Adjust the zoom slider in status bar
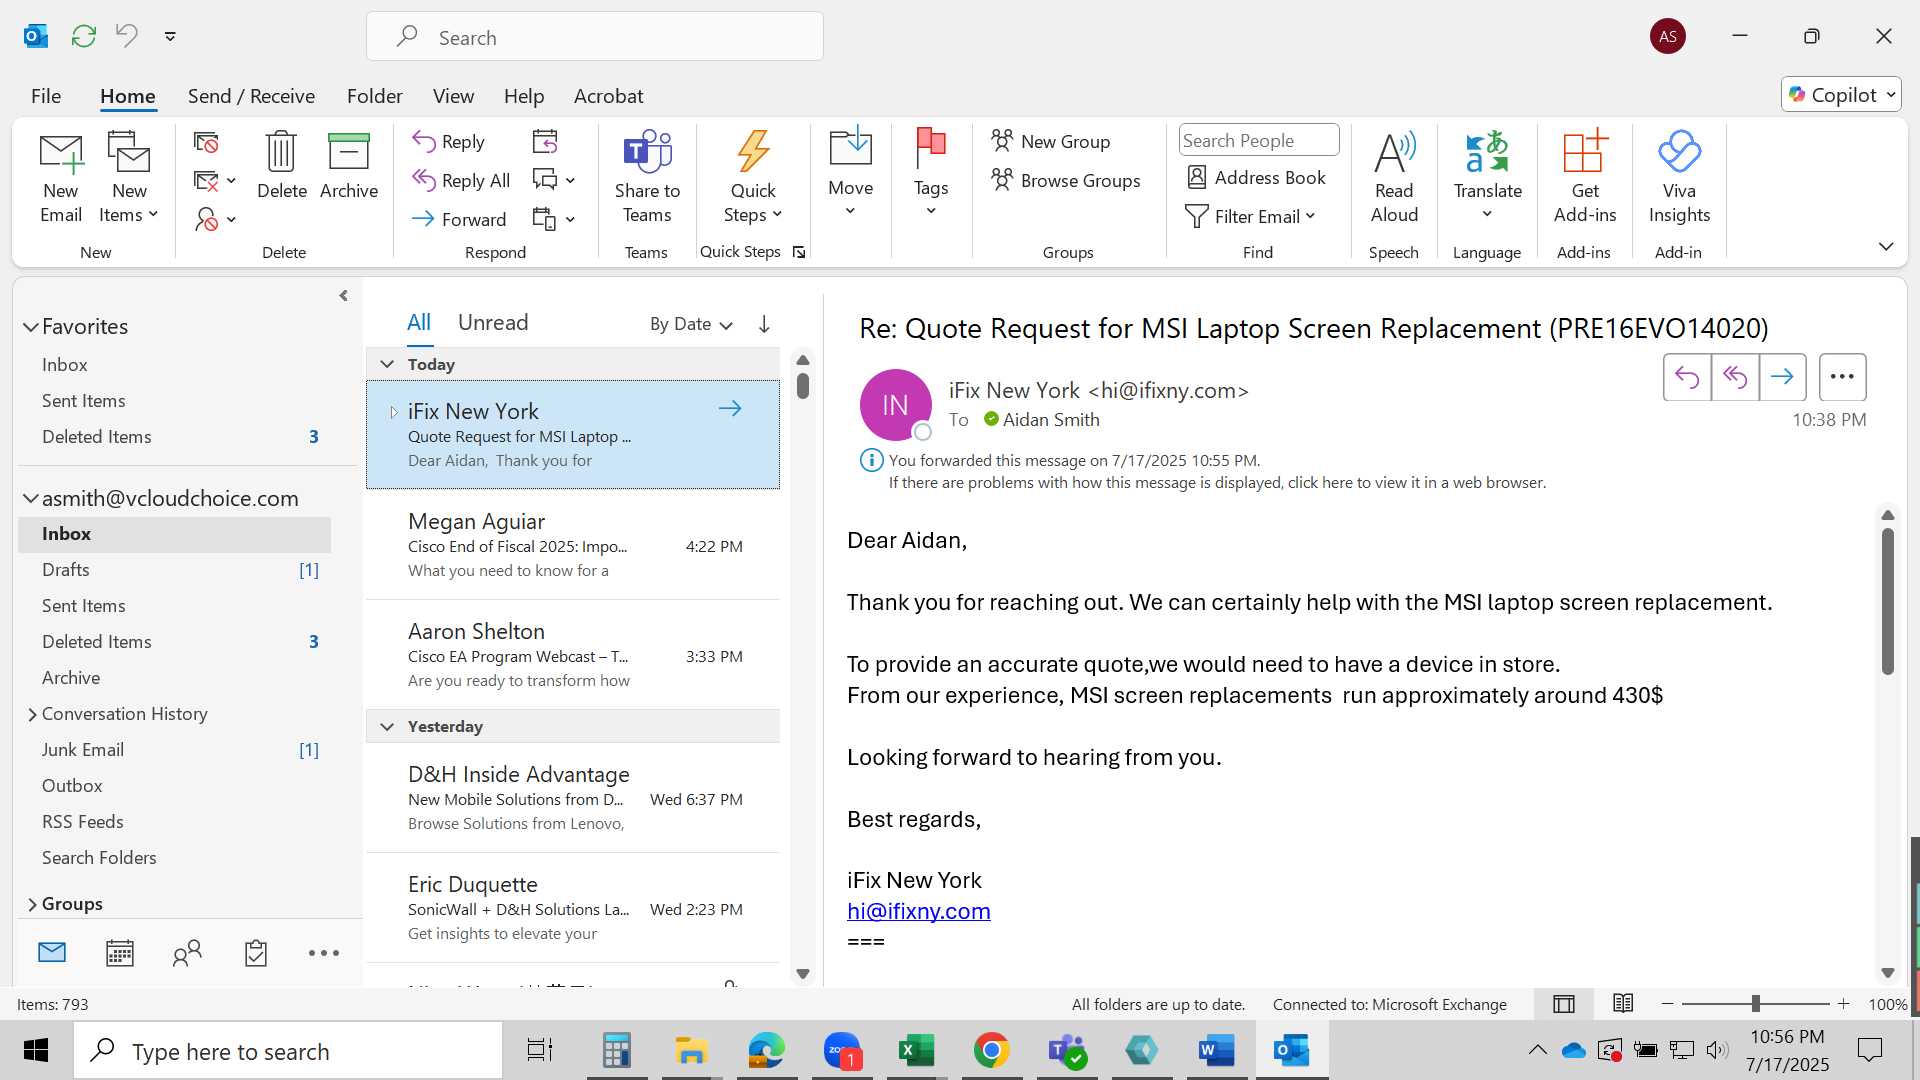 tap(1755, 1003)
